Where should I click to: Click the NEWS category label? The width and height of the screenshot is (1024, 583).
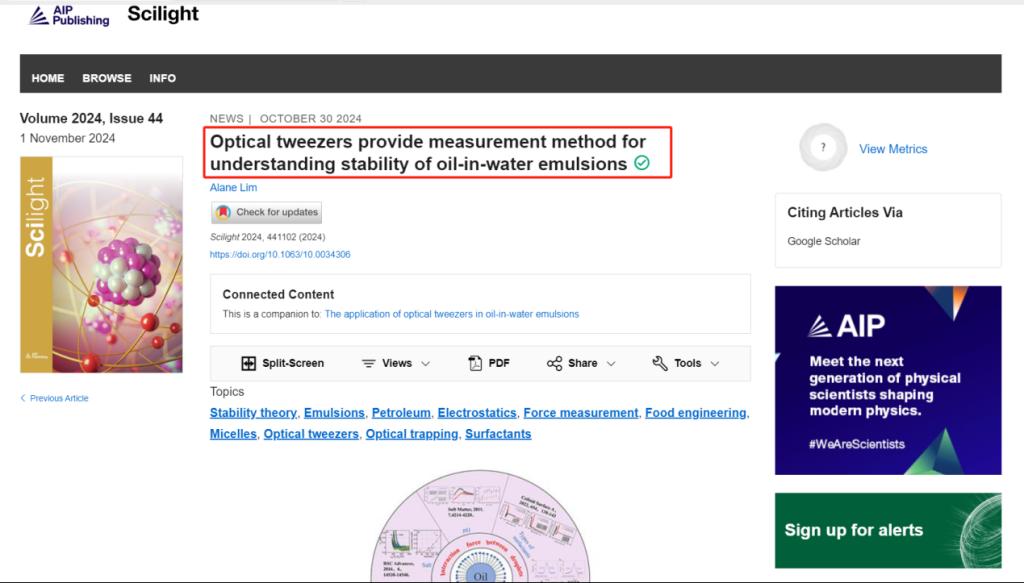tap(226, 119)
